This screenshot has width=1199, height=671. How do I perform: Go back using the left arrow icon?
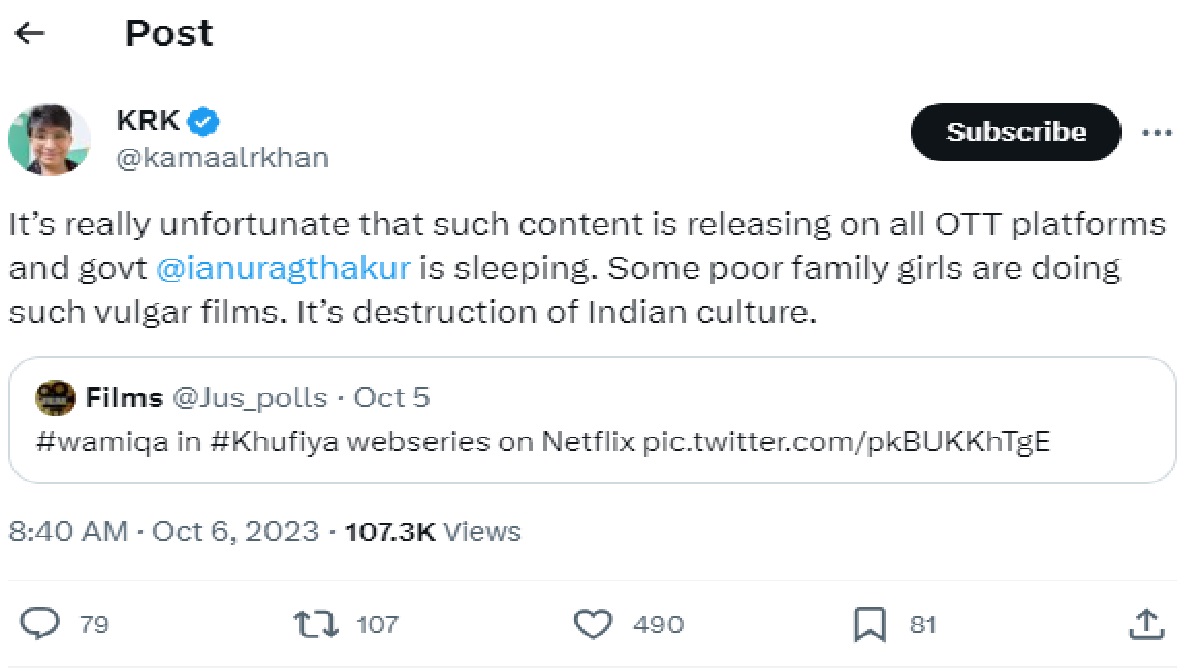(x=30, y=33)
